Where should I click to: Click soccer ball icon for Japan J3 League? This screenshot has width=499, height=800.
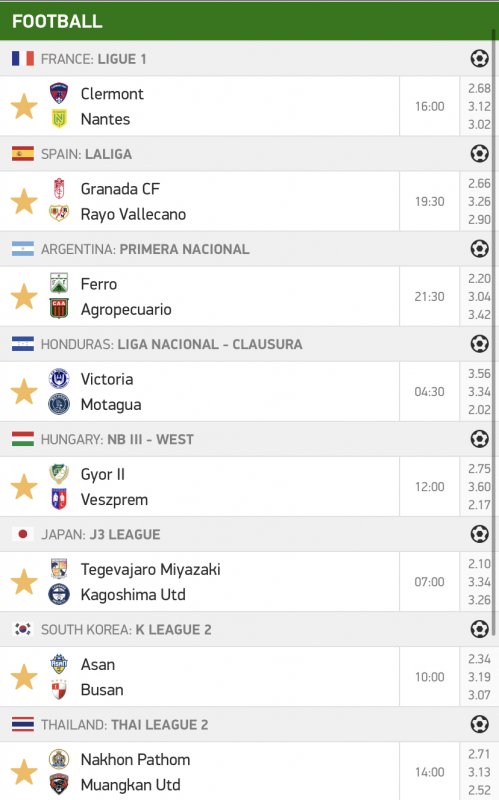pos(479,534)
